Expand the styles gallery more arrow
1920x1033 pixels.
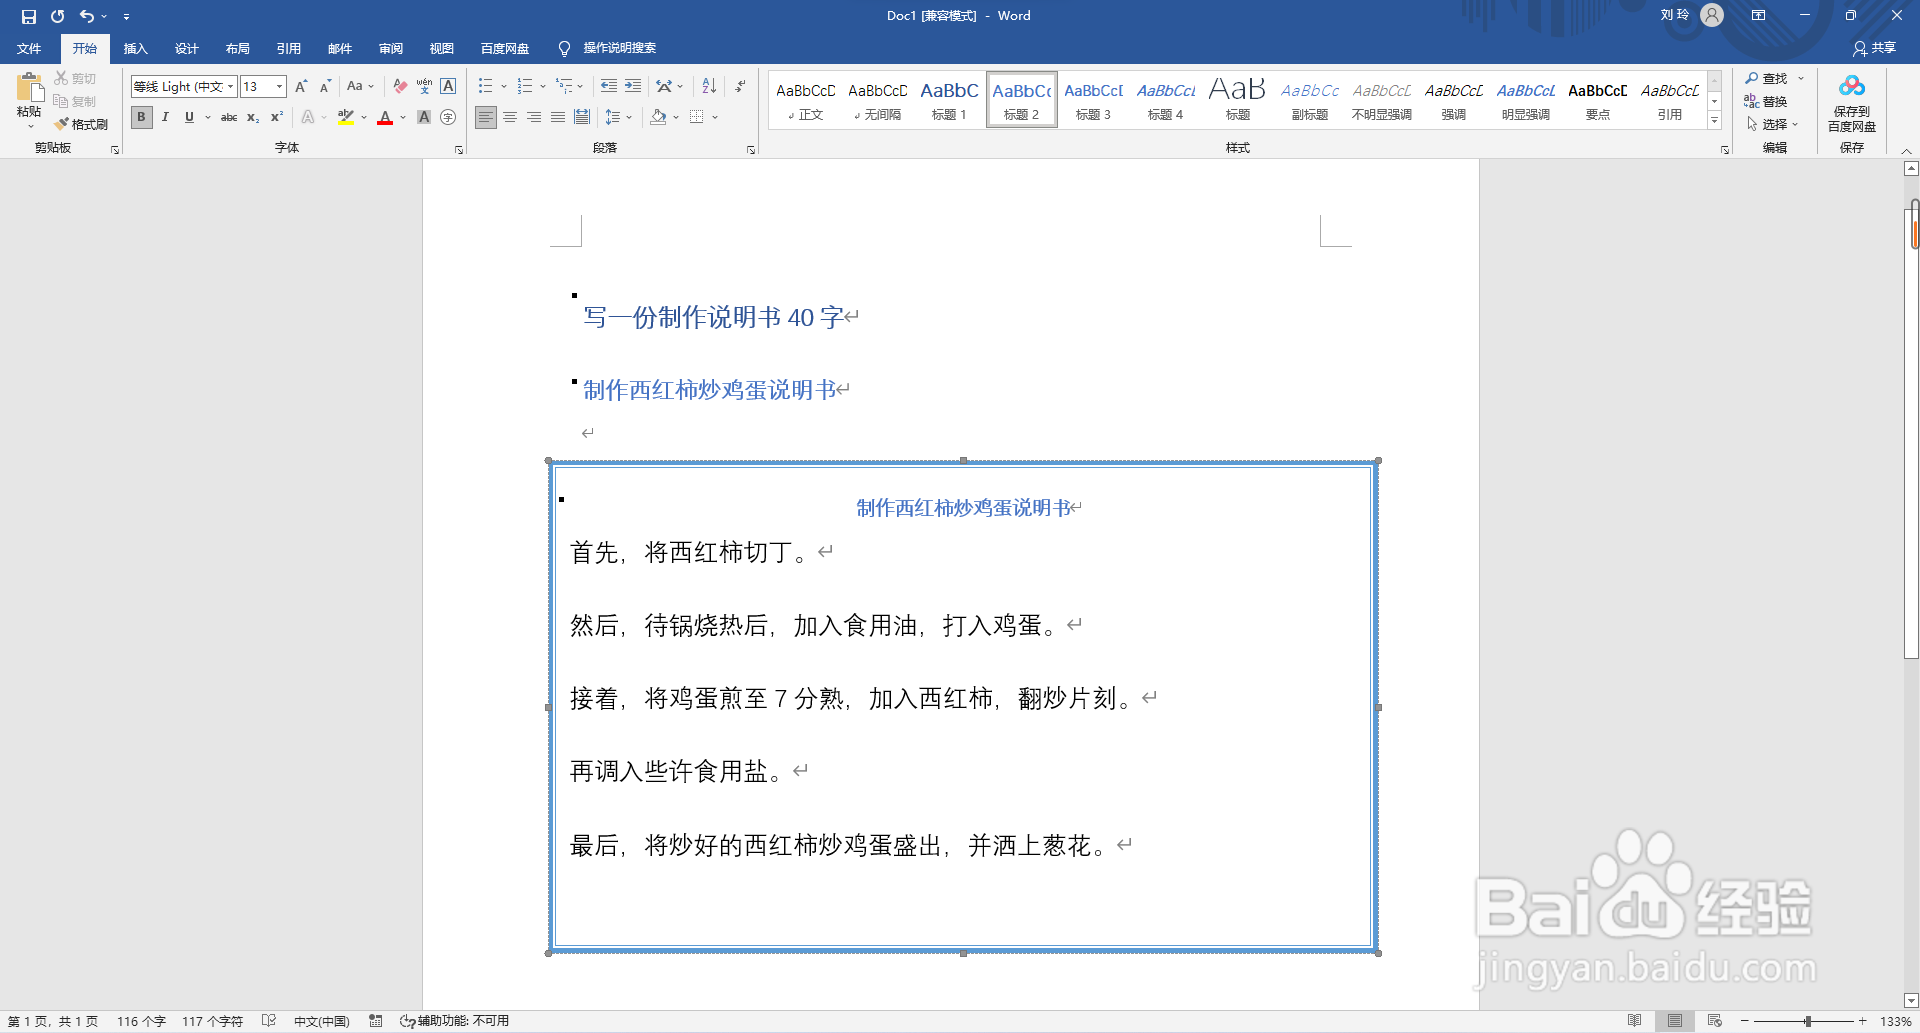click(x=1714, y=121)
